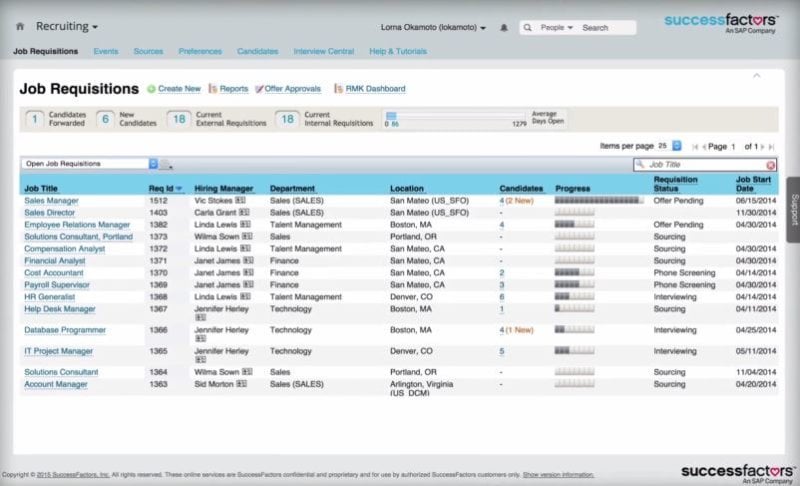Open the HR Generalist candidates count
Screen dimensions: 800x486
coord(502,297)
